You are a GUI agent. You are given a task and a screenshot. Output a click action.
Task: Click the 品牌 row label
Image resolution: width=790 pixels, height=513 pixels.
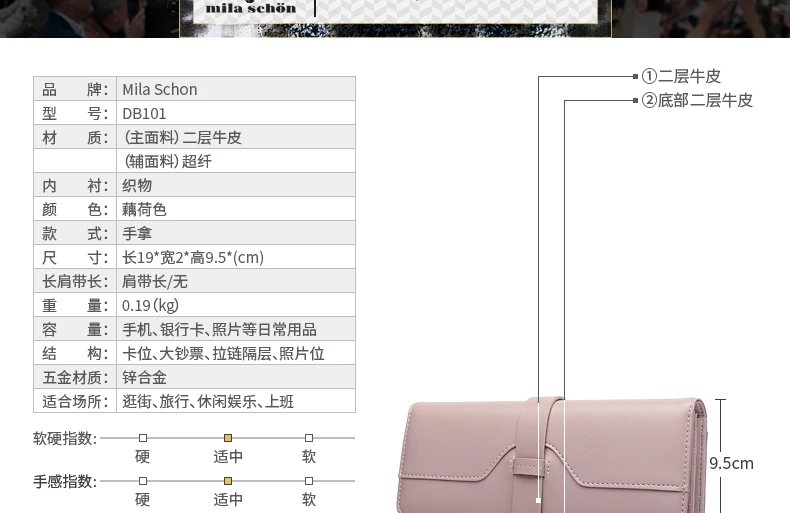click(75, 89)
